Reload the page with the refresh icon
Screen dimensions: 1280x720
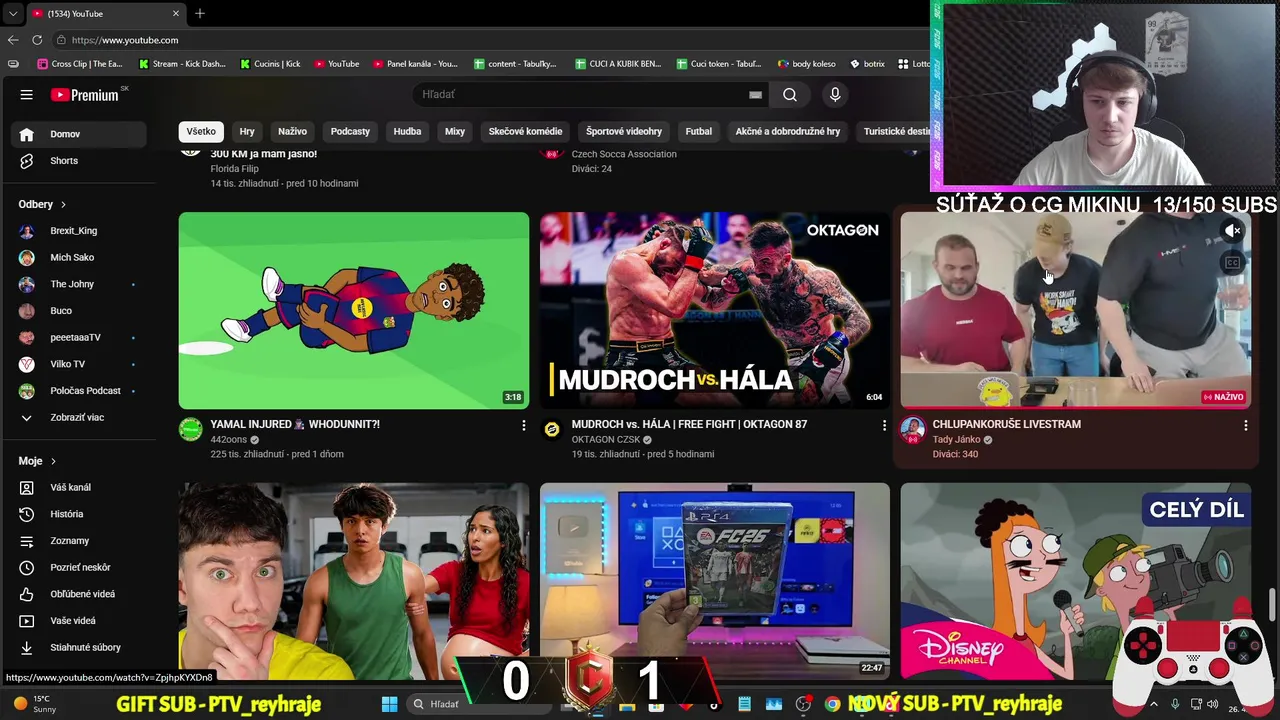click(37, 40)
